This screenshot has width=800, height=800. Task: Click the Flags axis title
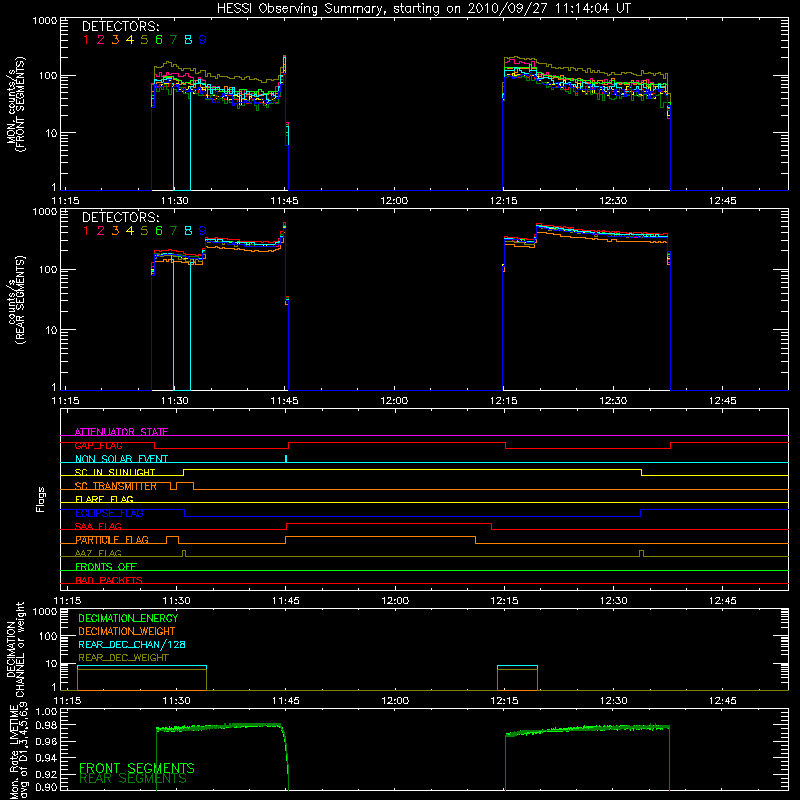[41, 499]
